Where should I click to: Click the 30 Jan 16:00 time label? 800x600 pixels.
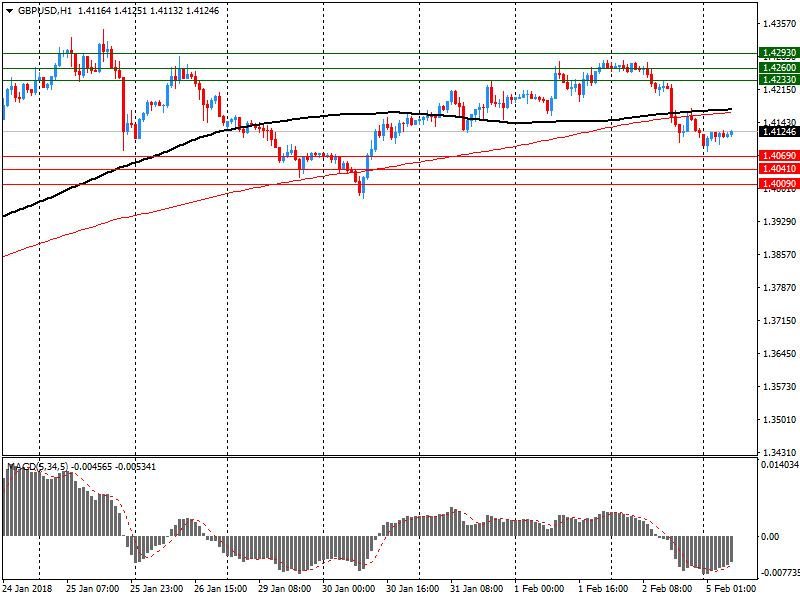412,589
